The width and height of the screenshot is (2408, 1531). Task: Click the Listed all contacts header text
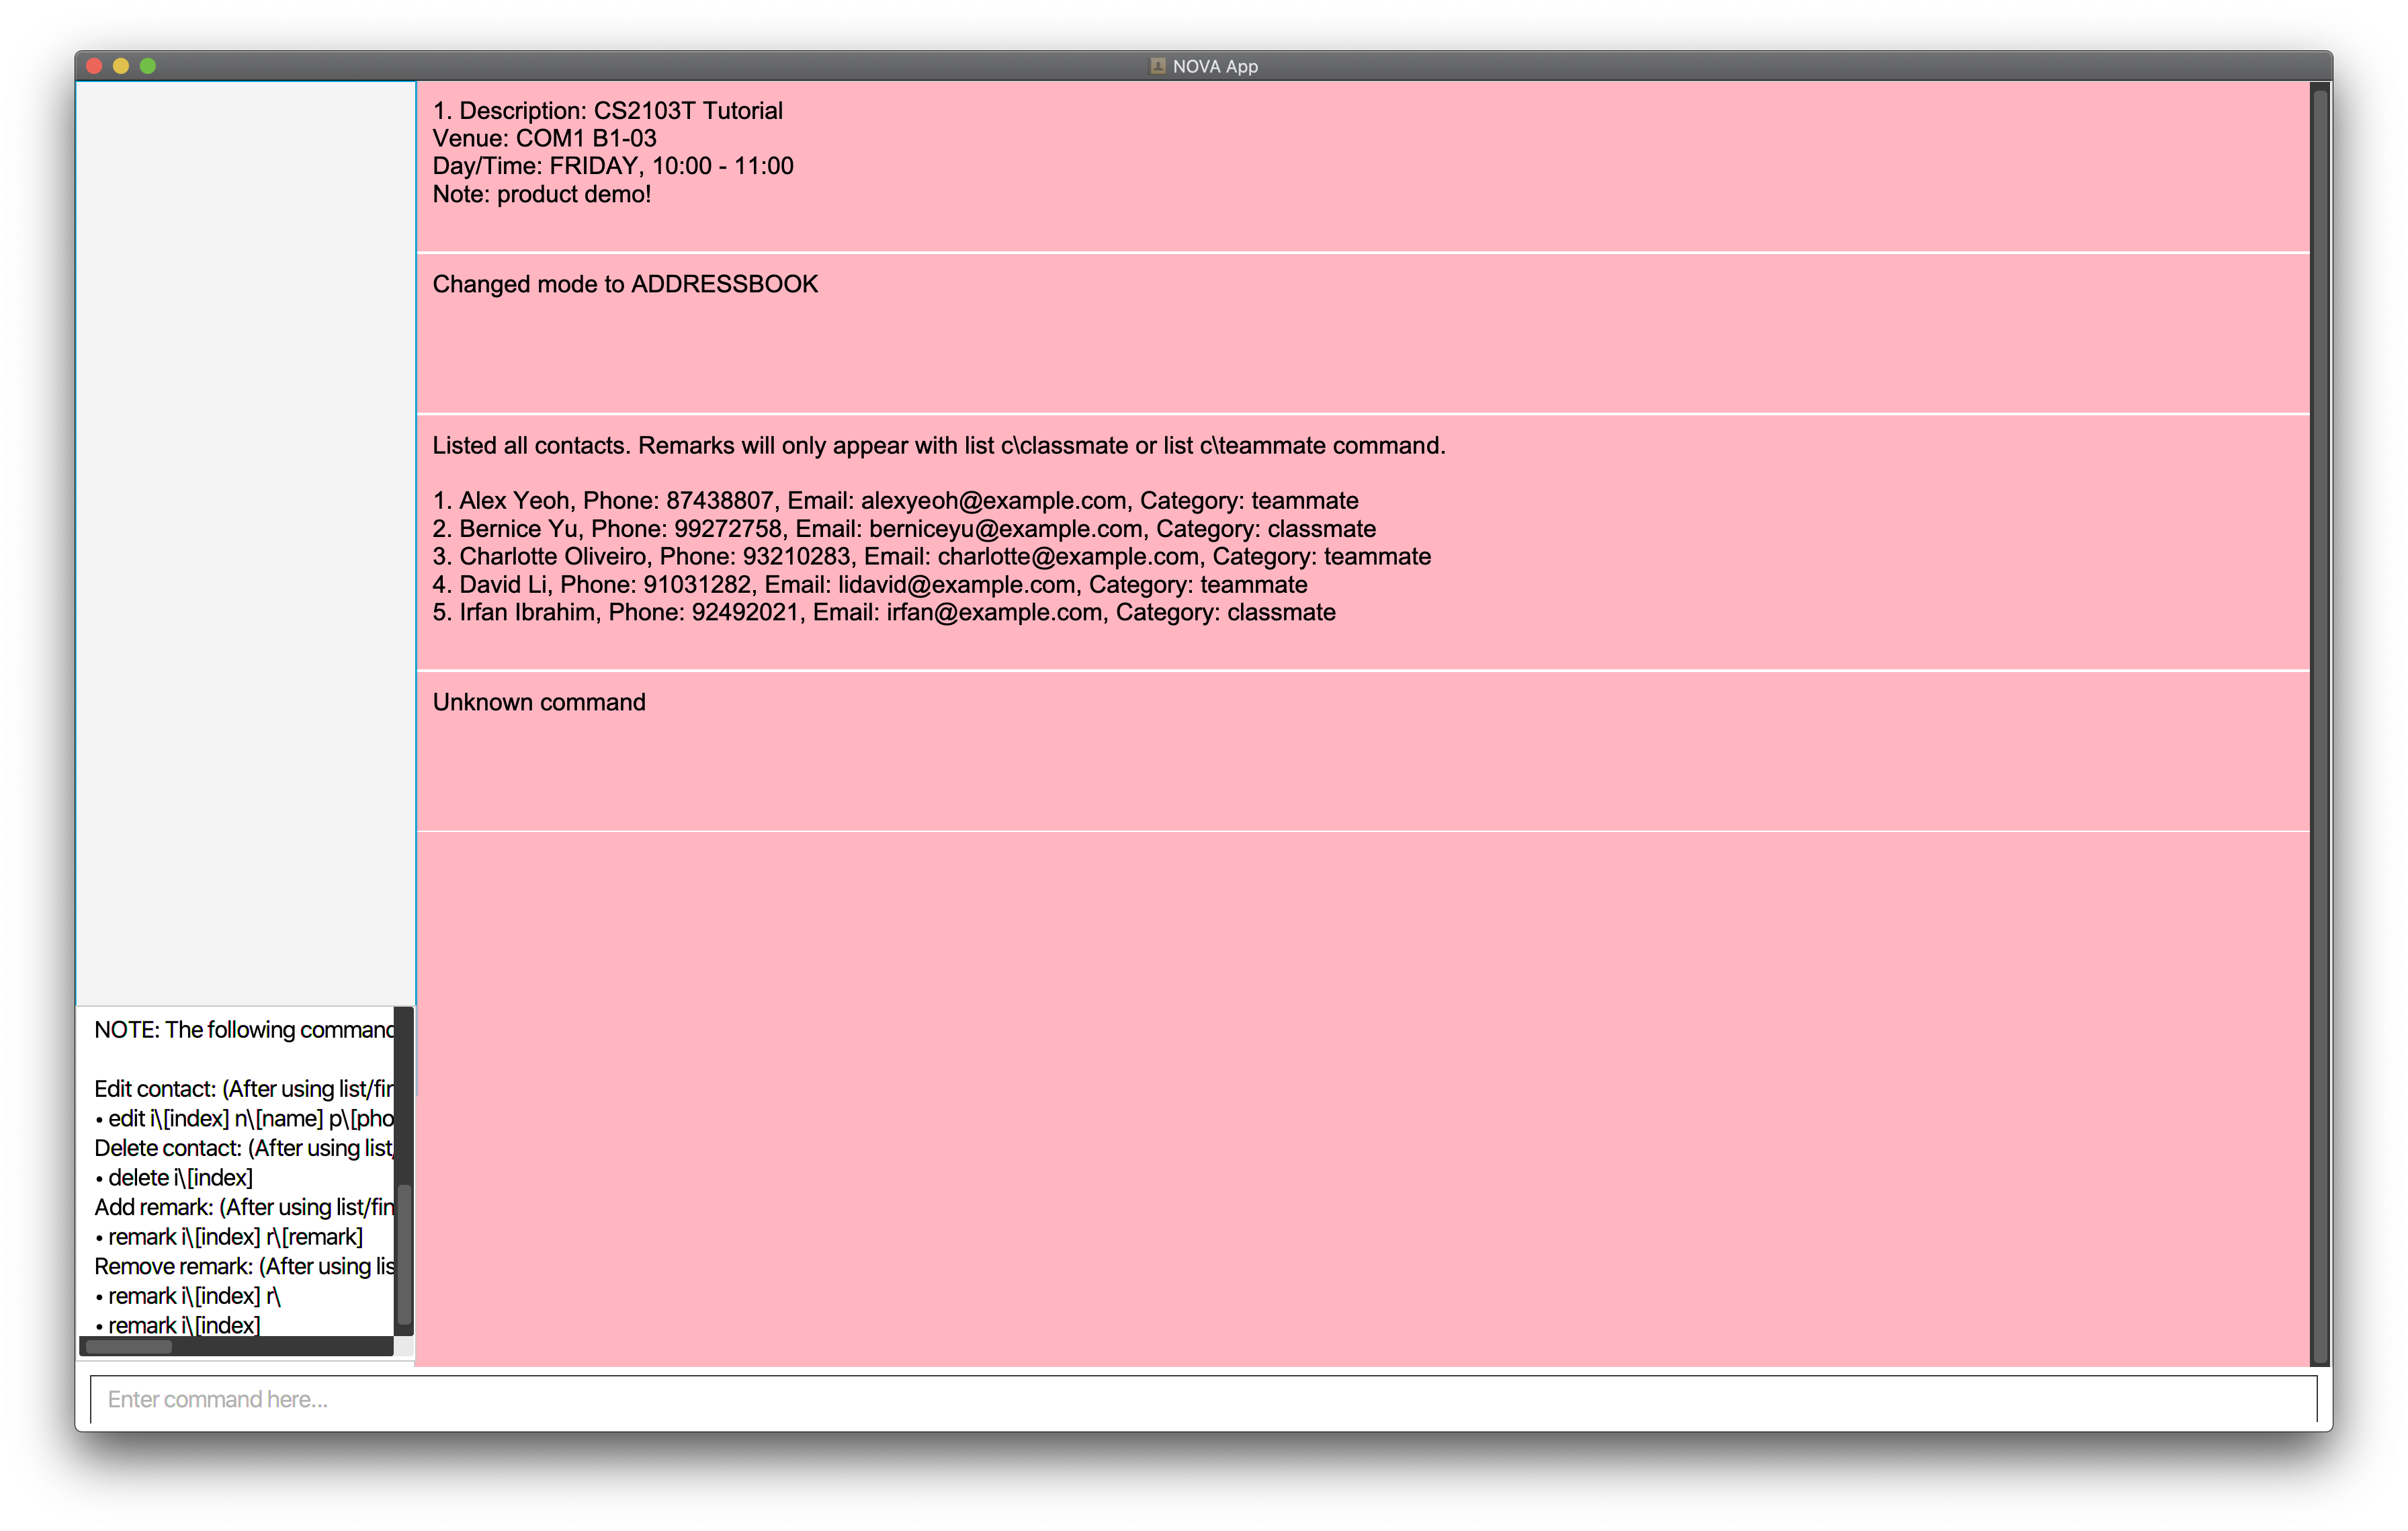tap(938, 446)
